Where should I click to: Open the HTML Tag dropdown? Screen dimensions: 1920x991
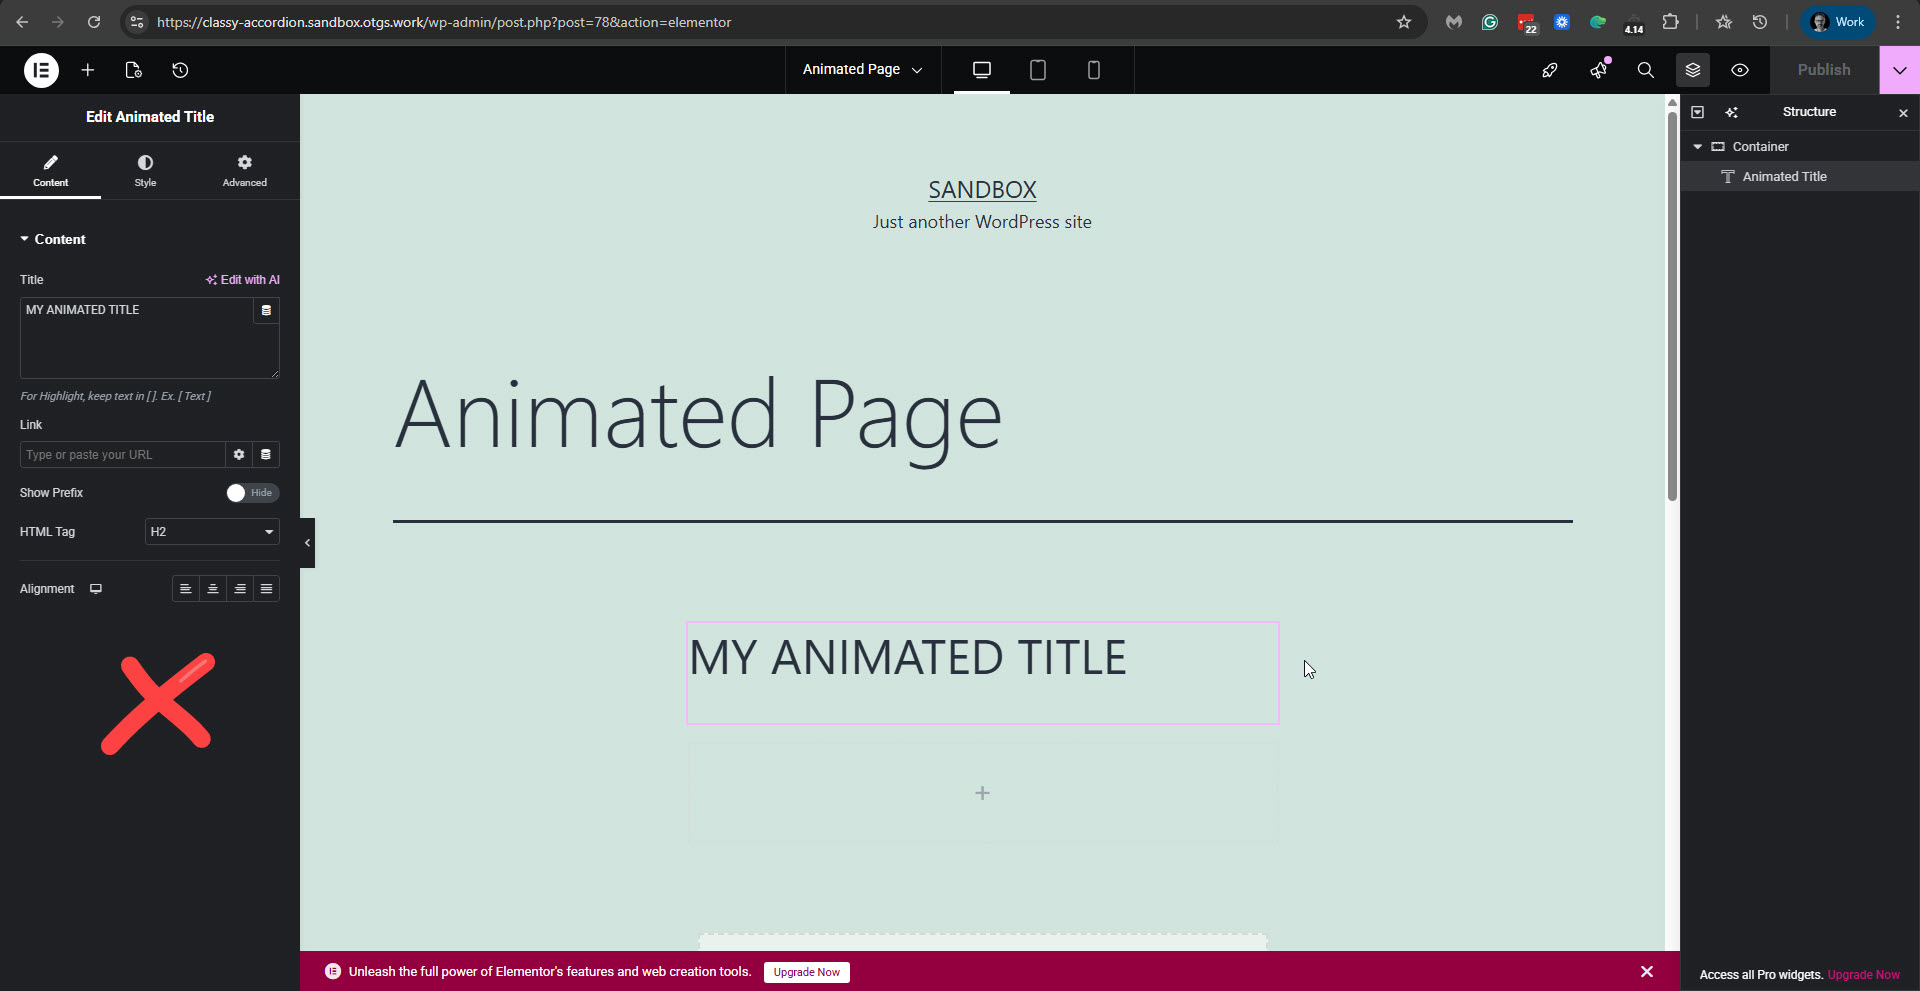(x=212, y=532)
